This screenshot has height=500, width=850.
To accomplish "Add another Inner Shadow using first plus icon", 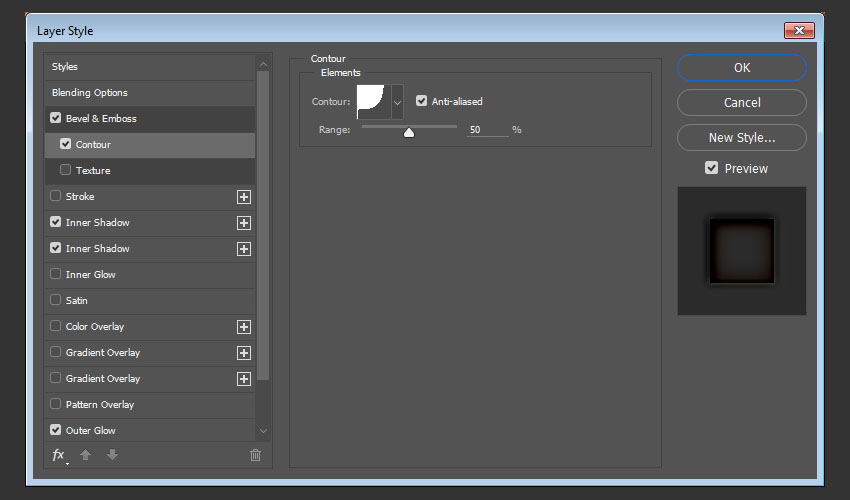I will click(244, 223).
